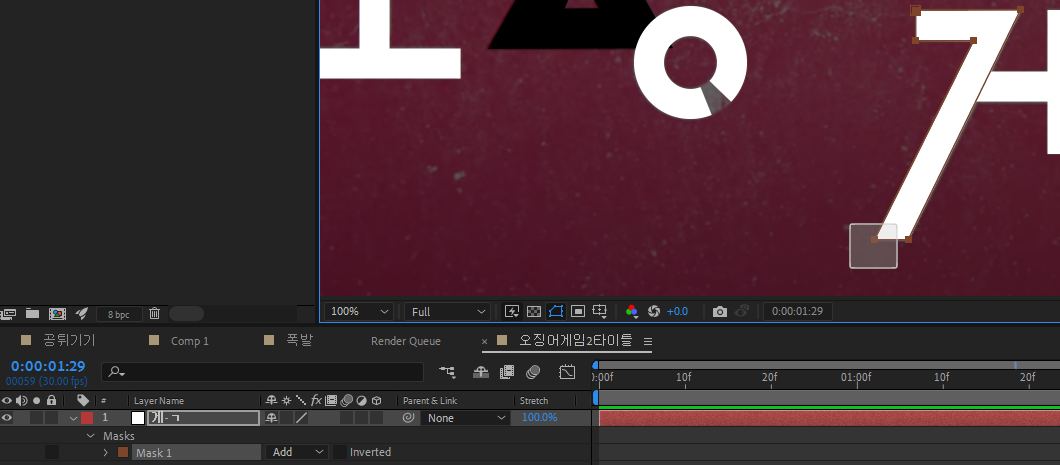The width and height of the screenshot is (1060, 465).
Task: Click the Video eye column header
Action: (7, 400)
